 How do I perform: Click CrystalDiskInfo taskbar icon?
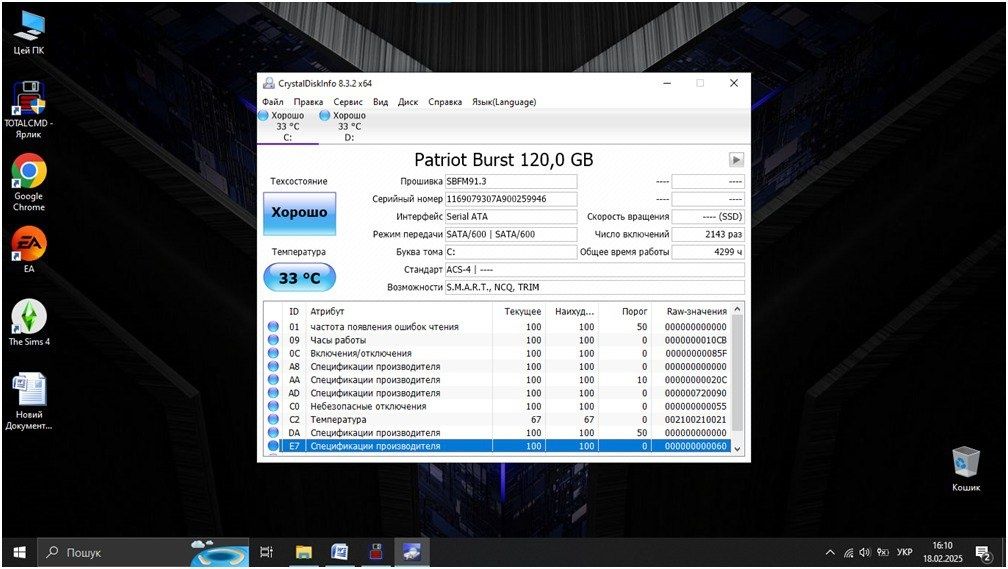tap(412, 552)
